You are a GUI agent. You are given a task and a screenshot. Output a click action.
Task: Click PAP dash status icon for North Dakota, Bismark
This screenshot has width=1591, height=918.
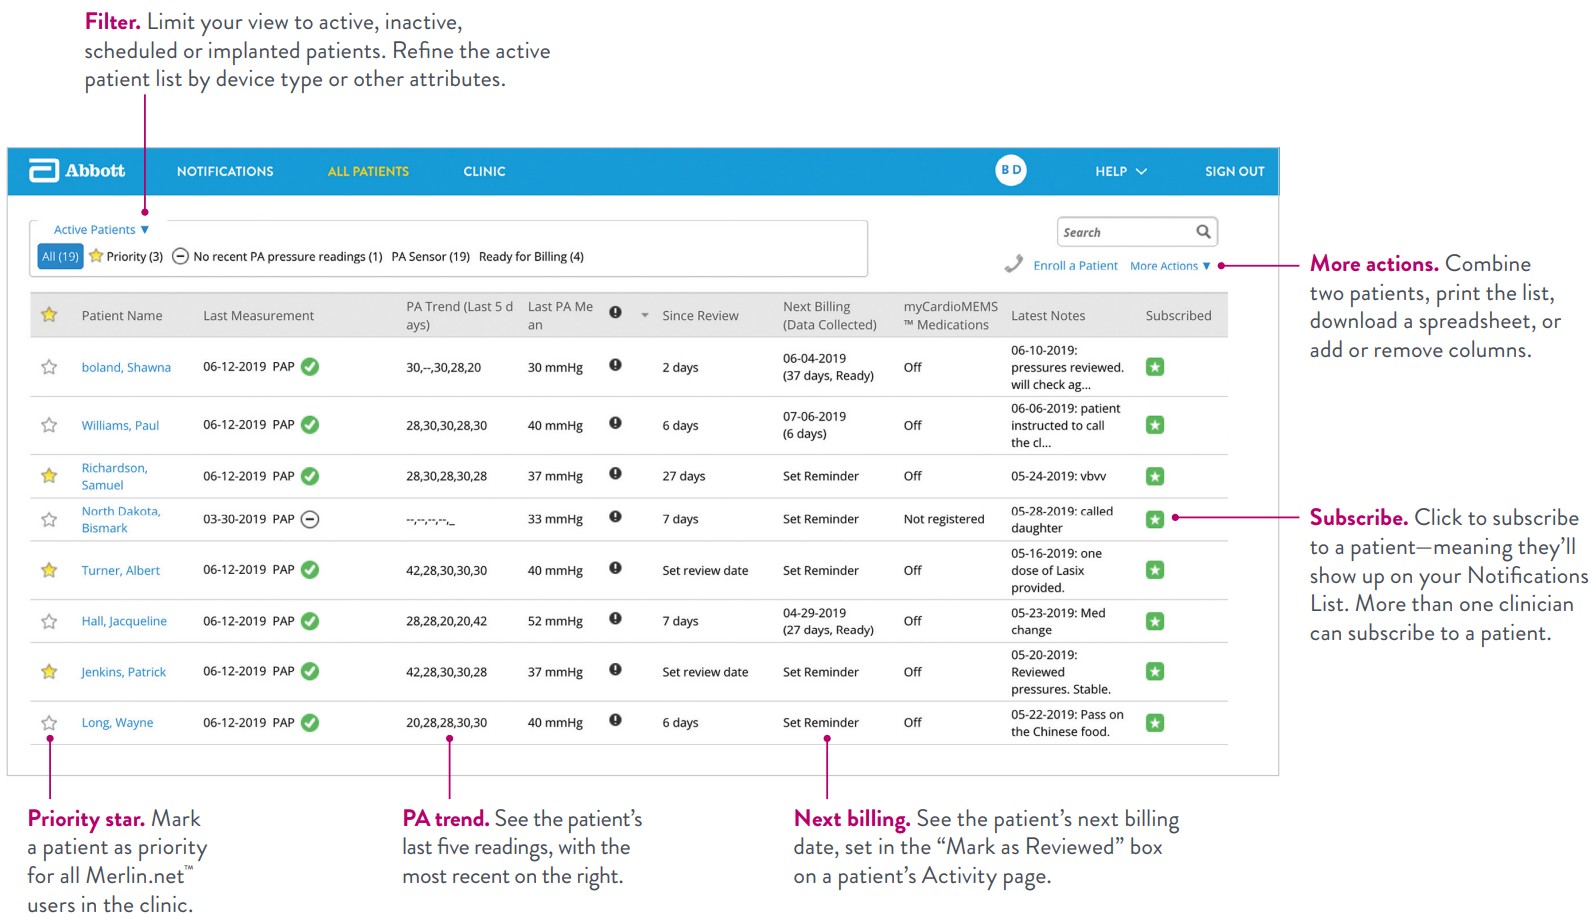[x=310, y=519]
